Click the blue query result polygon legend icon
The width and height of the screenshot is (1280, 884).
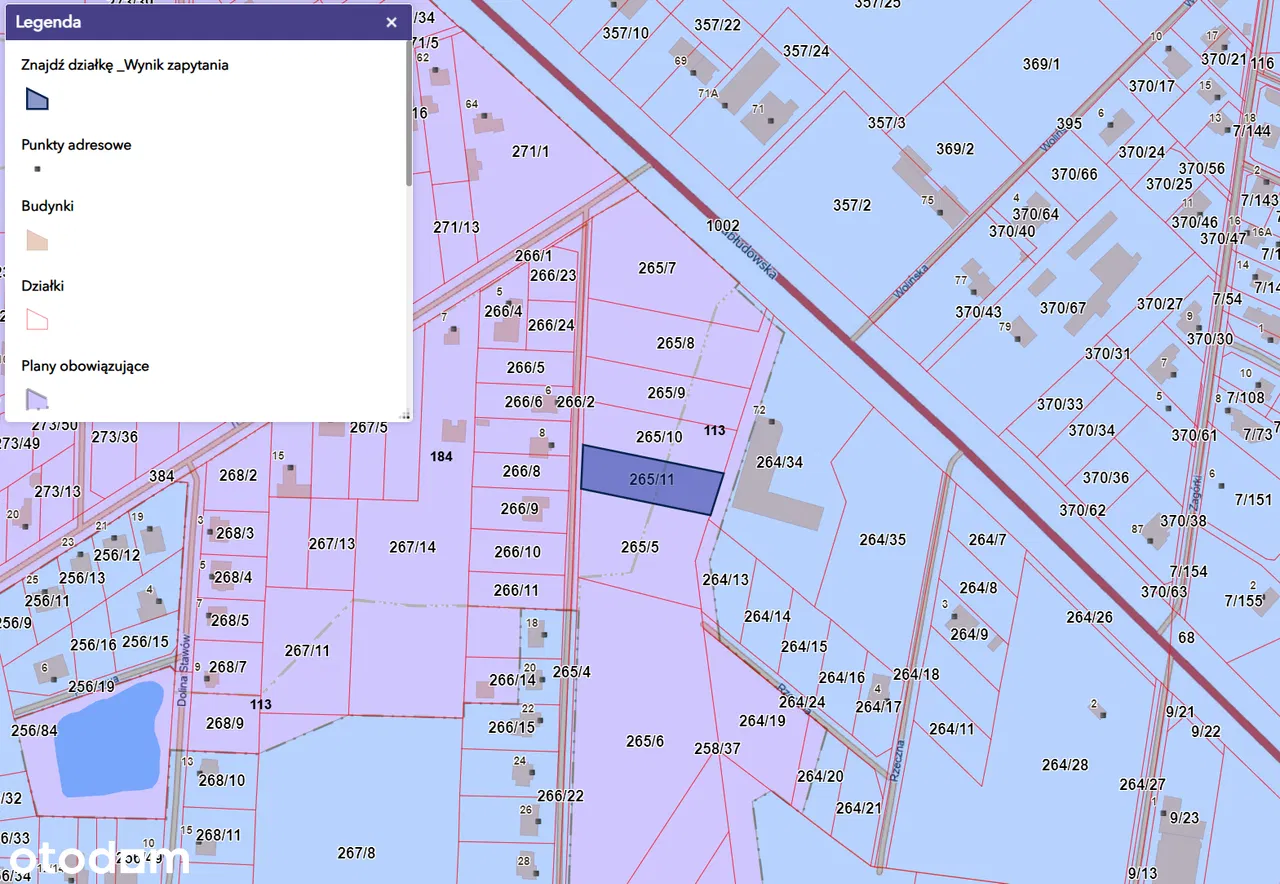(36, 99)
